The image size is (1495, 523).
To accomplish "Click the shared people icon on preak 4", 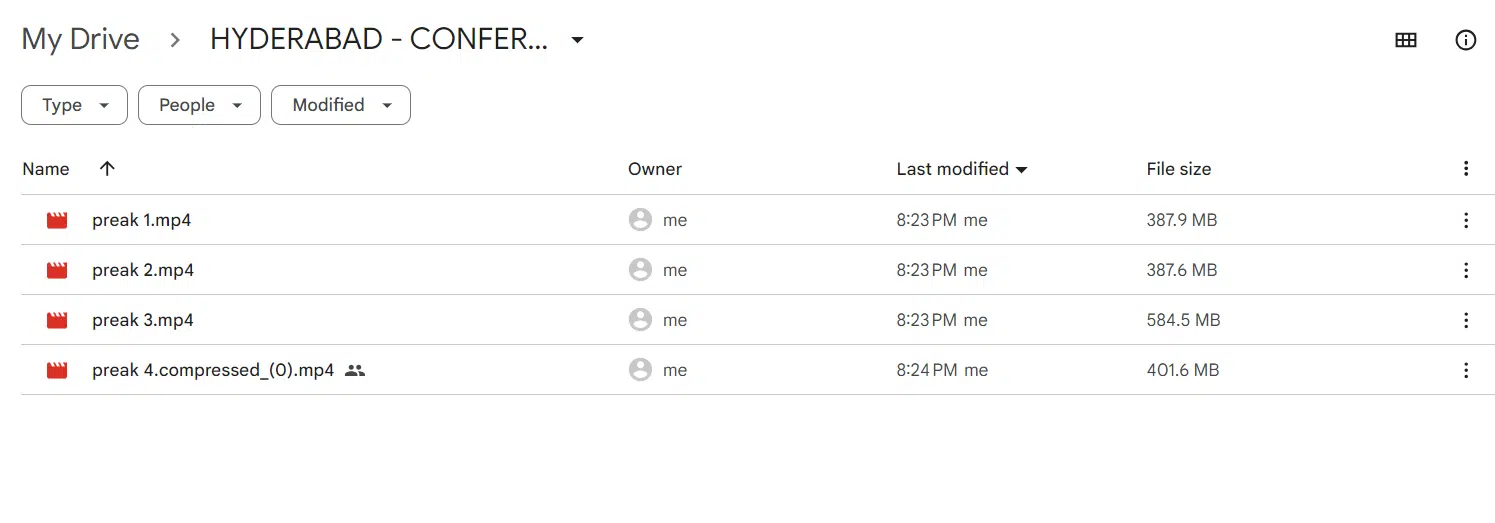I will (x=354, y=370).
